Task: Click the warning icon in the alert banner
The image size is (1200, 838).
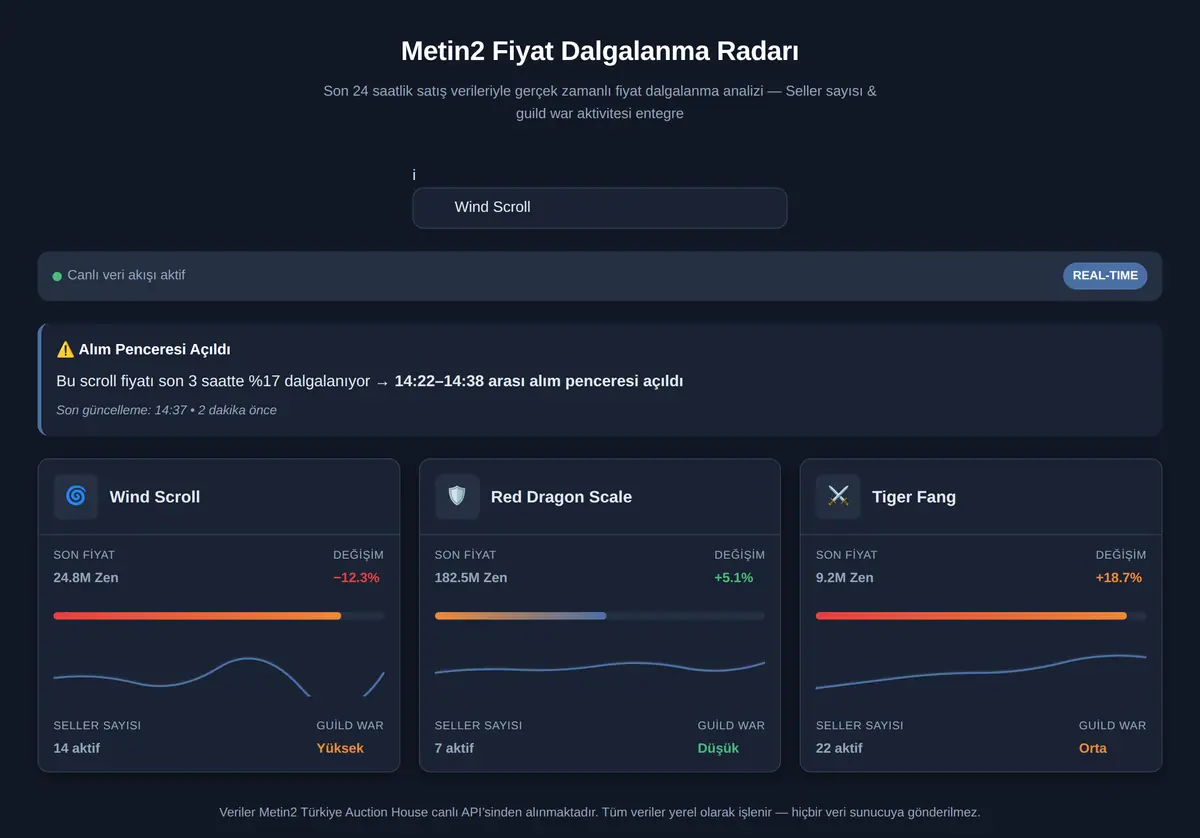Action: tap(66, 349)
